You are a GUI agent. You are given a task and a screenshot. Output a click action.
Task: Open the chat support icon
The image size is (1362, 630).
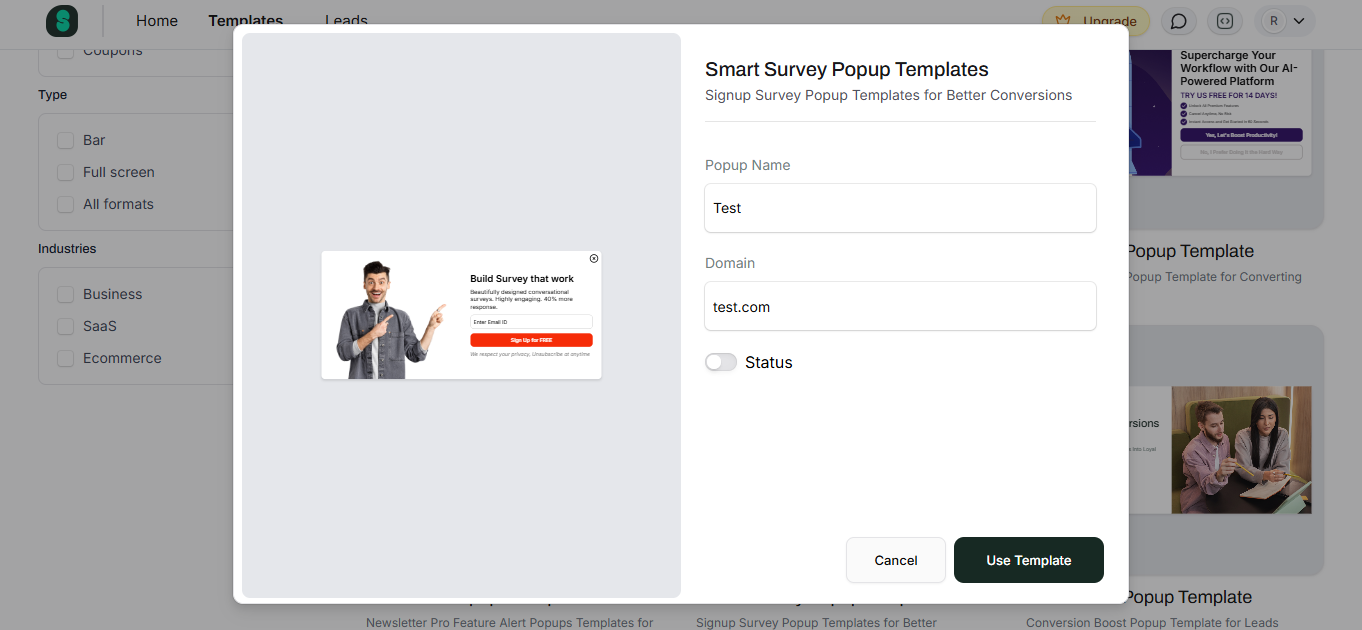coord(1178,21)
